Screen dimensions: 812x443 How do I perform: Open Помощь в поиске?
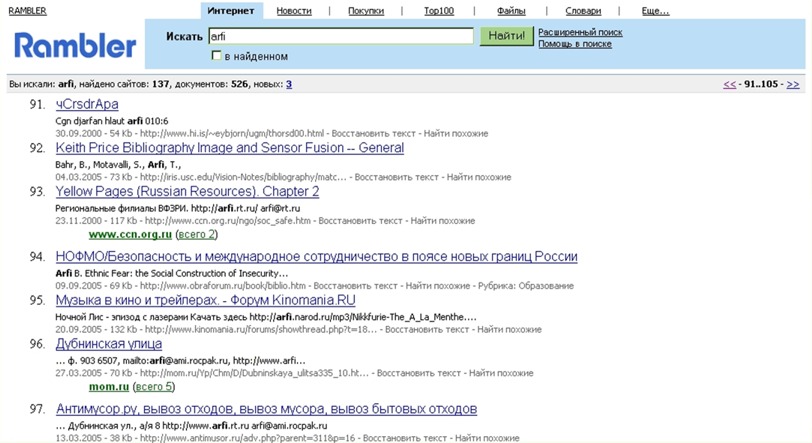(x=575, y=44)
